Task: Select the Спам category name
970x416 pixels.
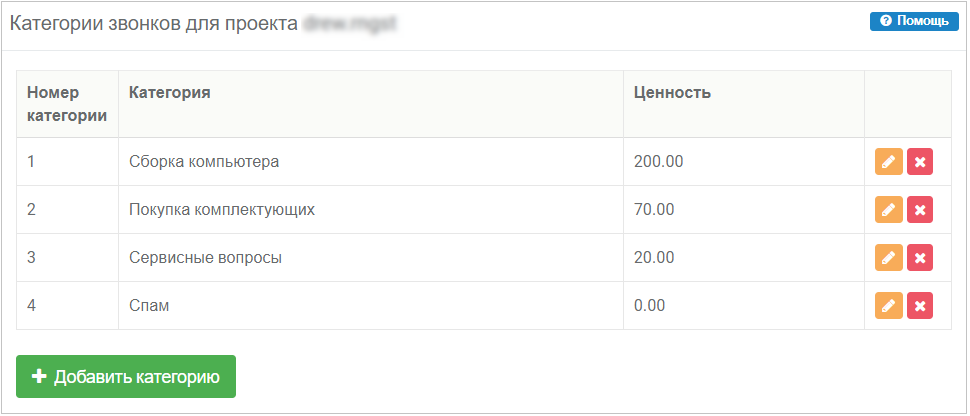Action: [149, 306]
